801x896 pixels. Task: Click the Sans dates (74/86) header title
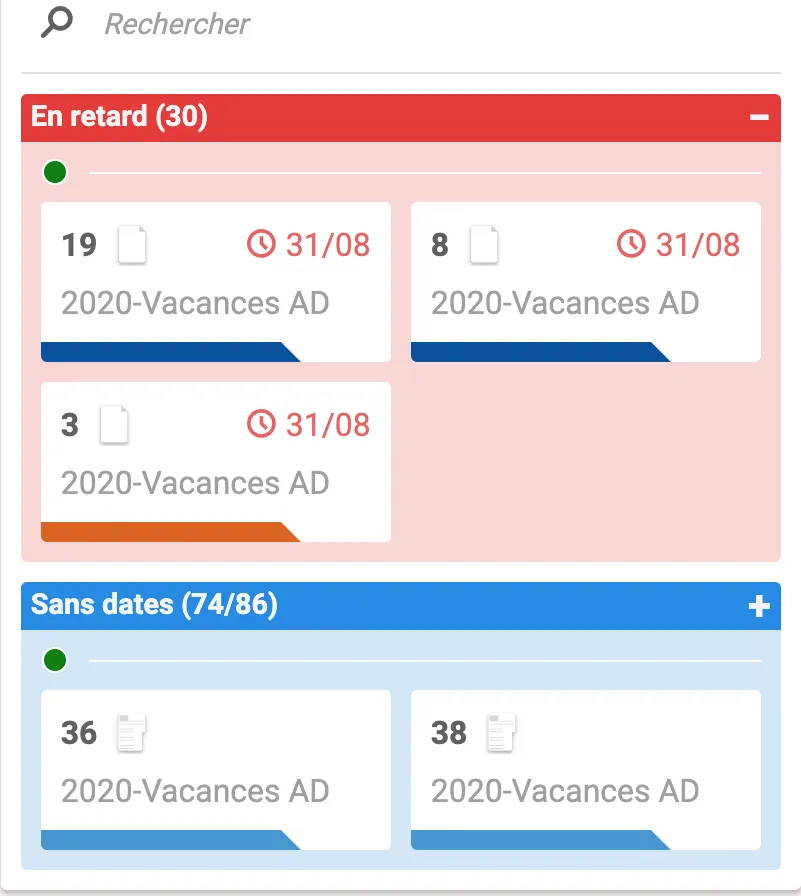coord(154,605)
